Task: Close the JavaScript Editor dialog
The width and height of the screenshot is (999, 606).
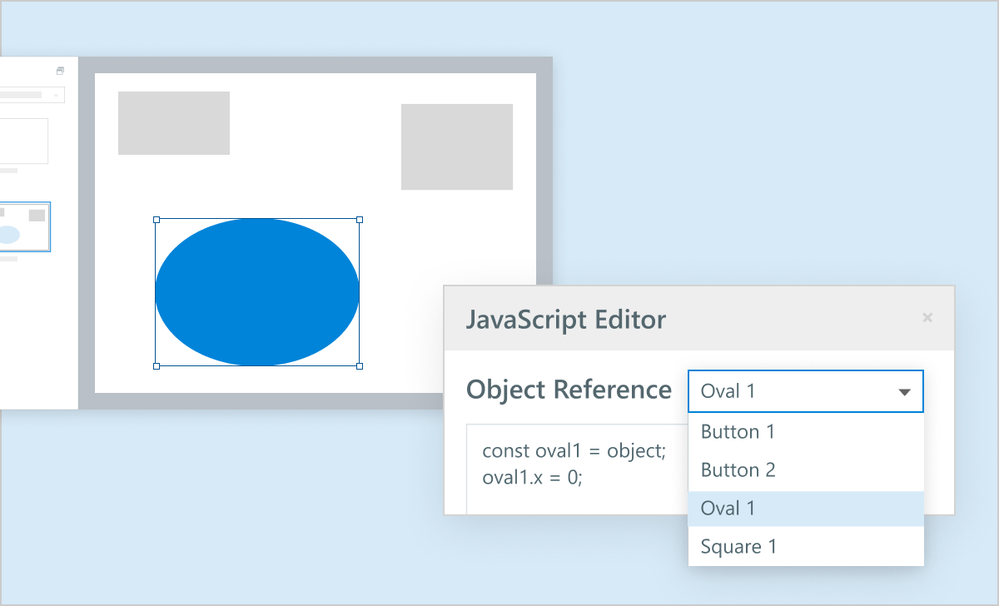Action: (x=927, y=318)
